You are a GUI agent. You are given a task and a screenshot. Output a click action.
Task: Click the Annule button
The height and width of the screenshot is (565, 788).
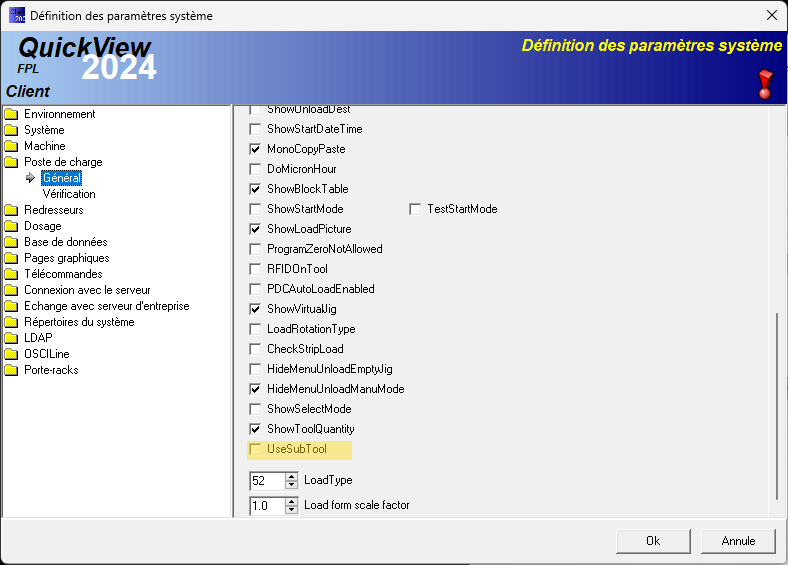[x=738, y=541]
